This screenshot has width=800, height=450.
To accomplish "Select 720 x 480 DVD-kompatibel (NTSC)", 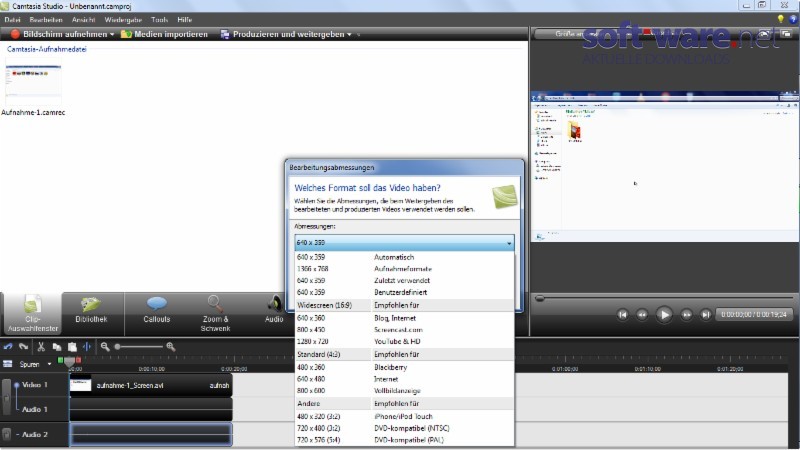I will [405, 428].
